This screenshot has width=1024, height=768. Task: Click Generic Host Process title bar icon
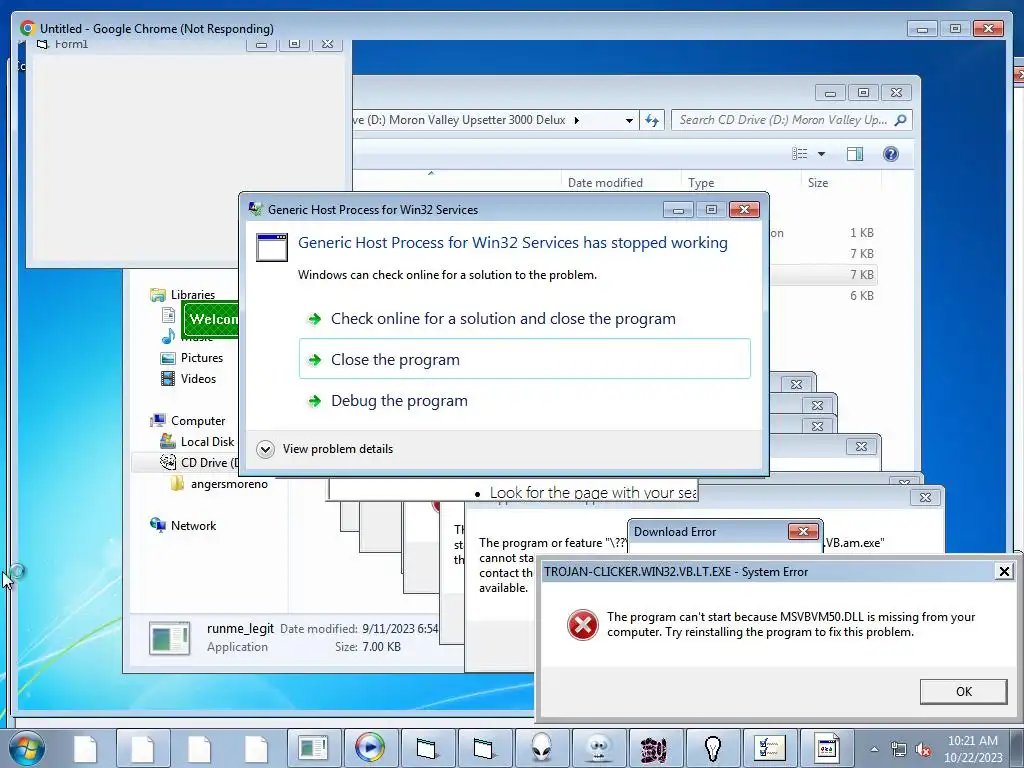click(x=255, y=209)
